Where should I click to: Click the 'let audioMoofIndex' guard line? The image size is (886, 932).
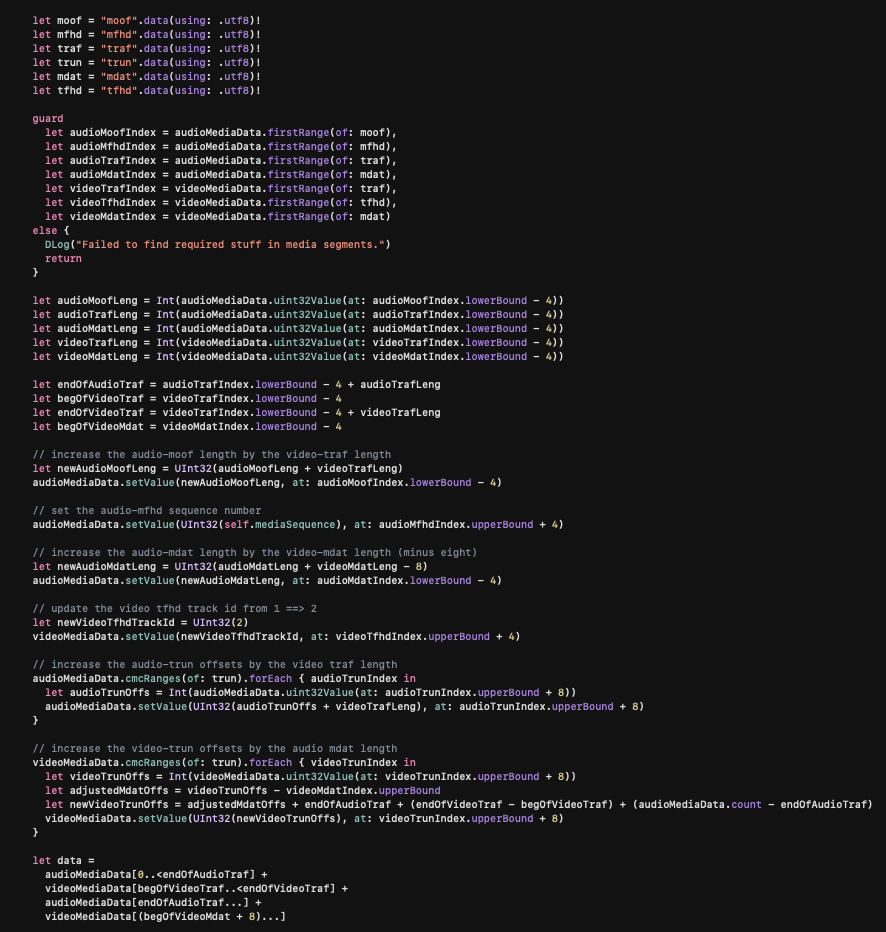point(221,133)
